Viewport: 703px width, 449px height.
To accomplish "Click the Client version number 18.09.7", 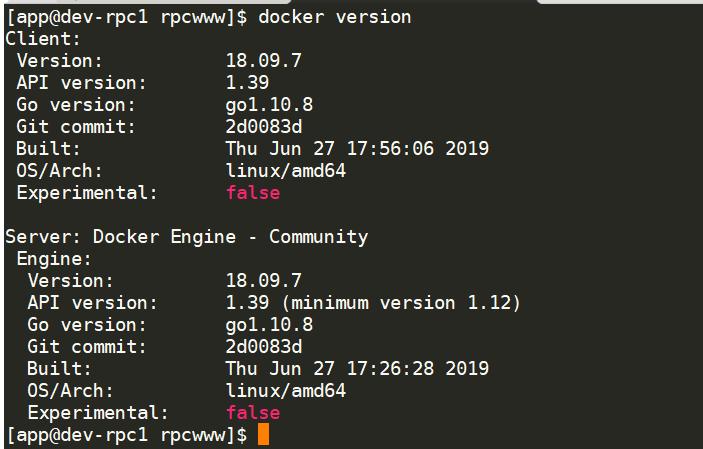I will (x=264, y=61).
